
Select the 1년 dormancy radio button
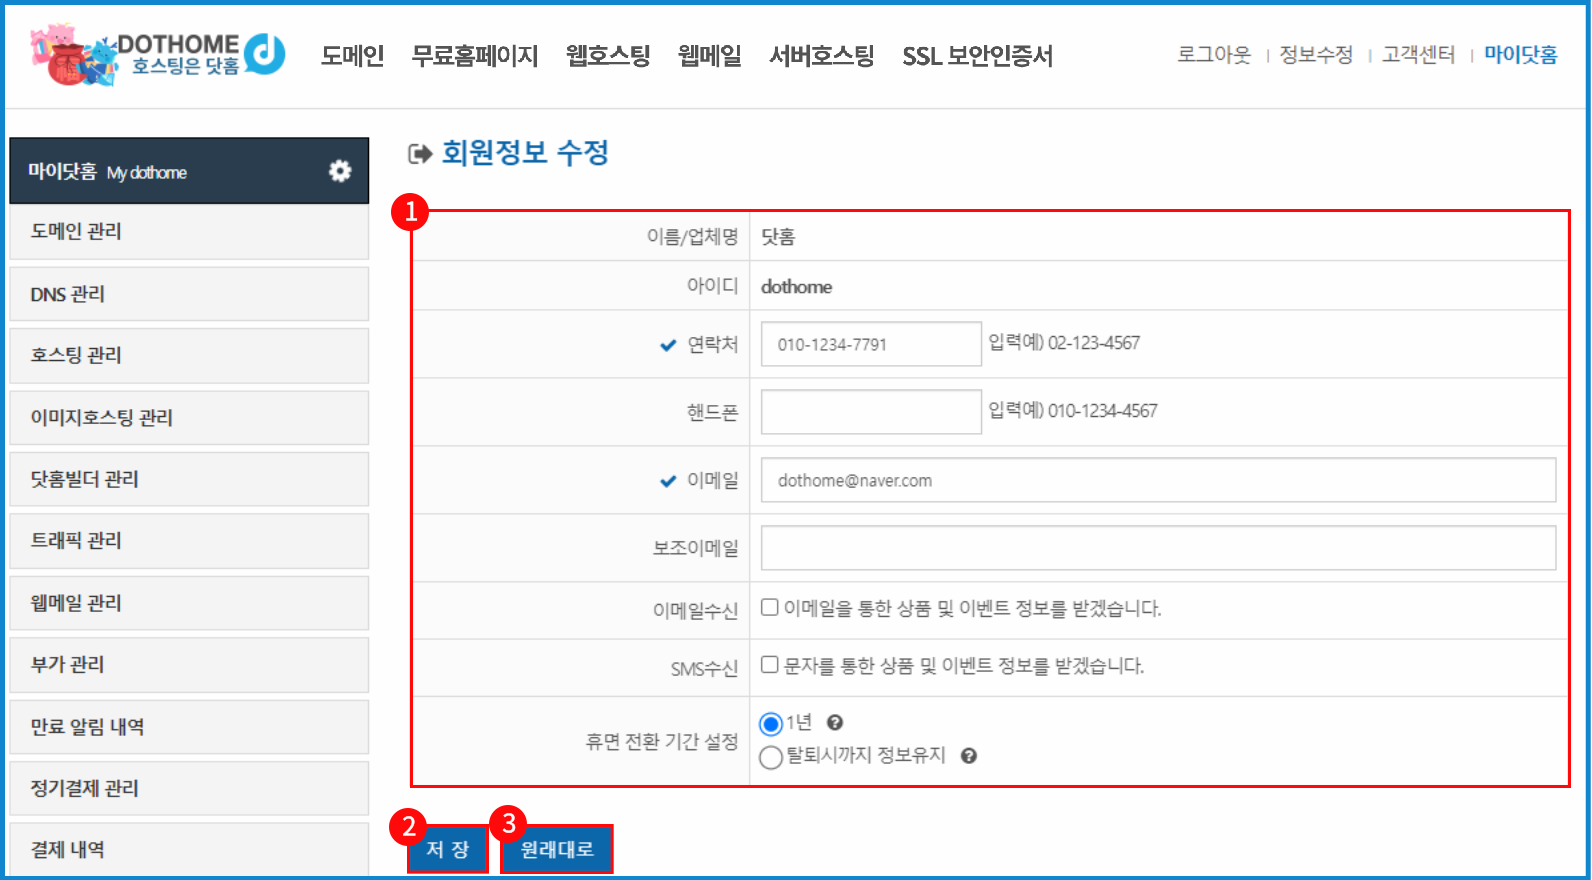coord(771,724)
